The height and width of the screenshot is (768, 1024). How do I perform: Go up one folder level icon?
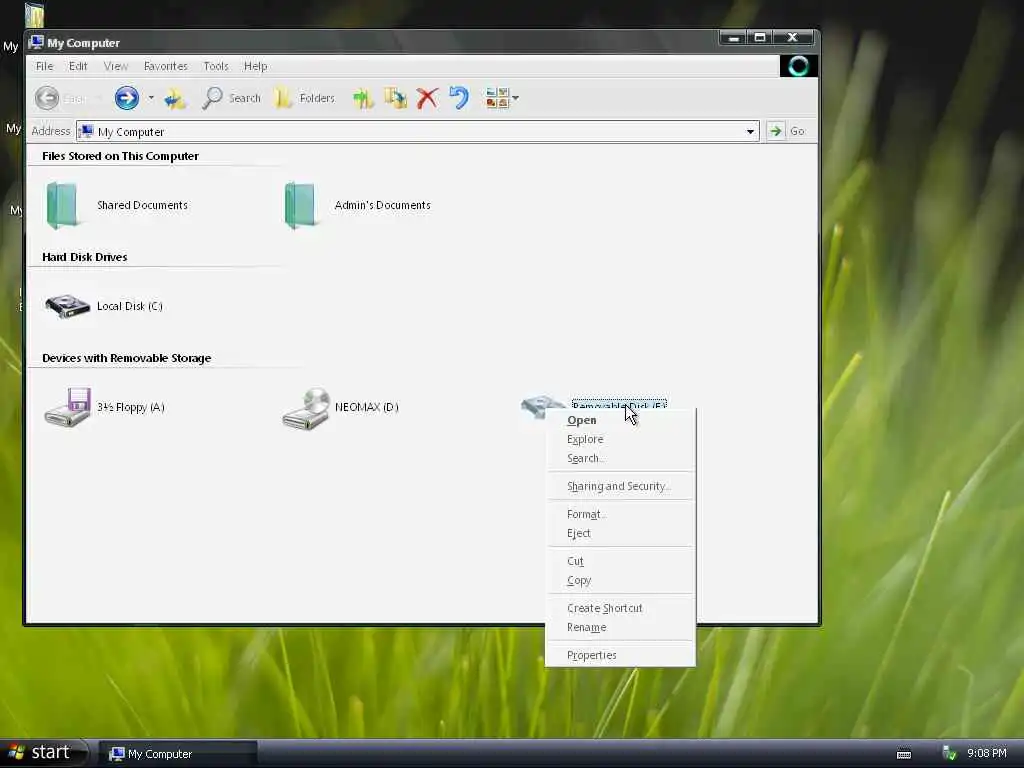pos(175,98)
